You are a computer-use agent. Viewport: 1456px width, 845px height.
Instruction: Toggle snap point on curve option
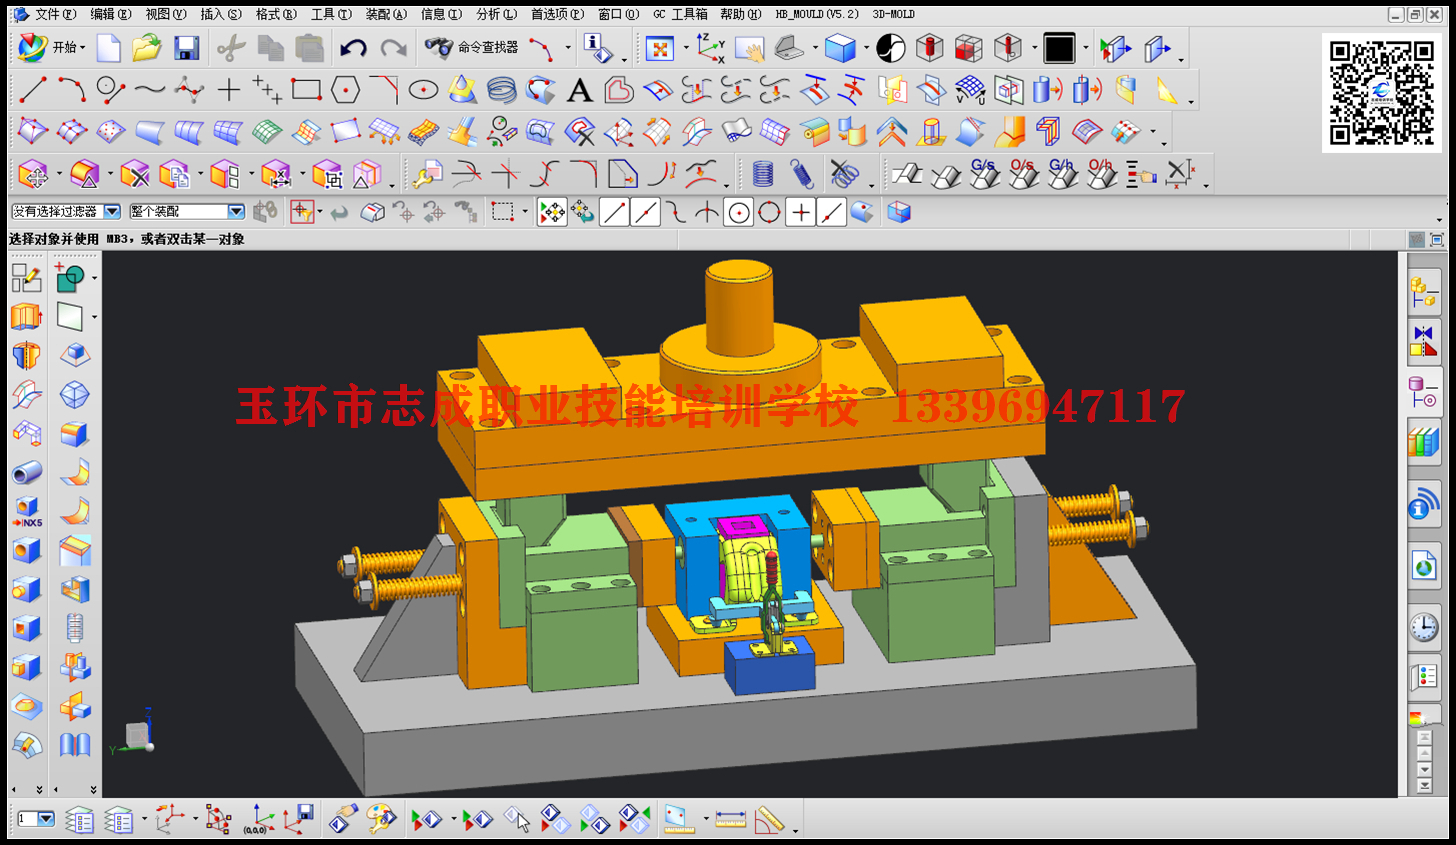pyautogui.click(x=831, y=212)
